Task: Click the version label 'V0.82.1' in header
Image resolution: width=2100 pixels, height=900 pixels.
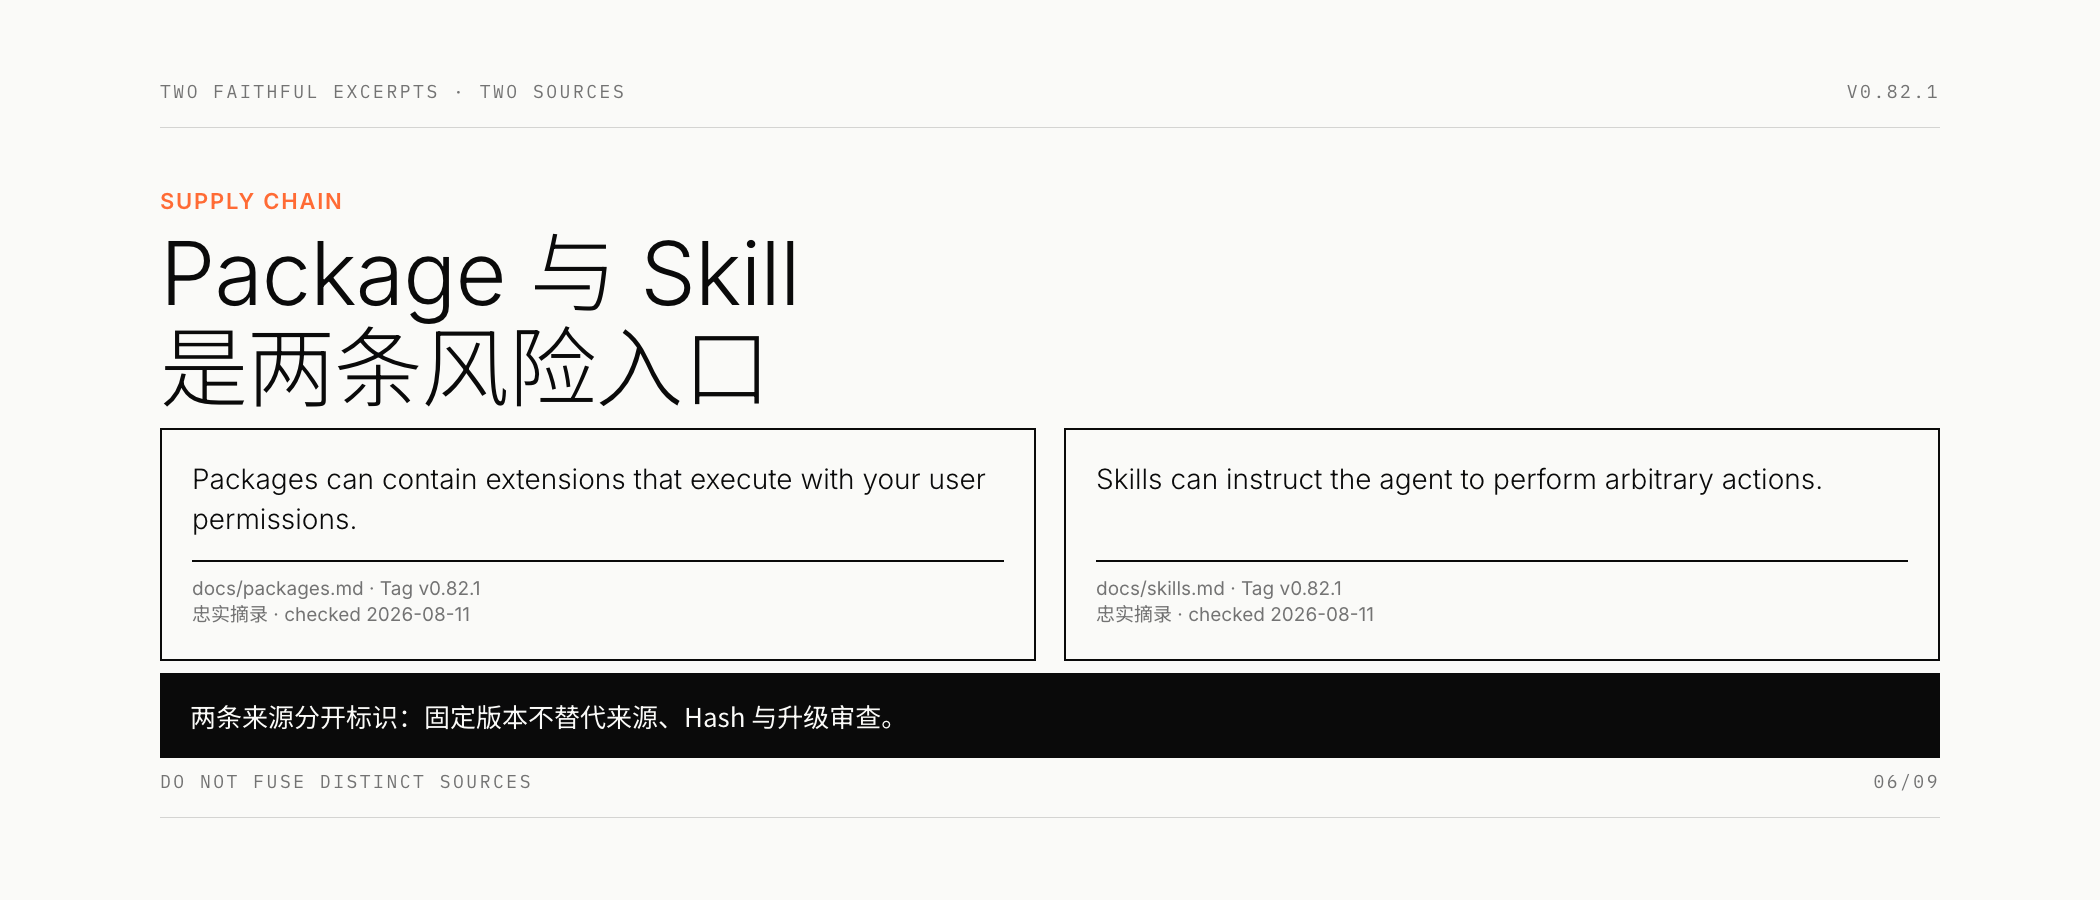Action: click(x=1892, y=92)
